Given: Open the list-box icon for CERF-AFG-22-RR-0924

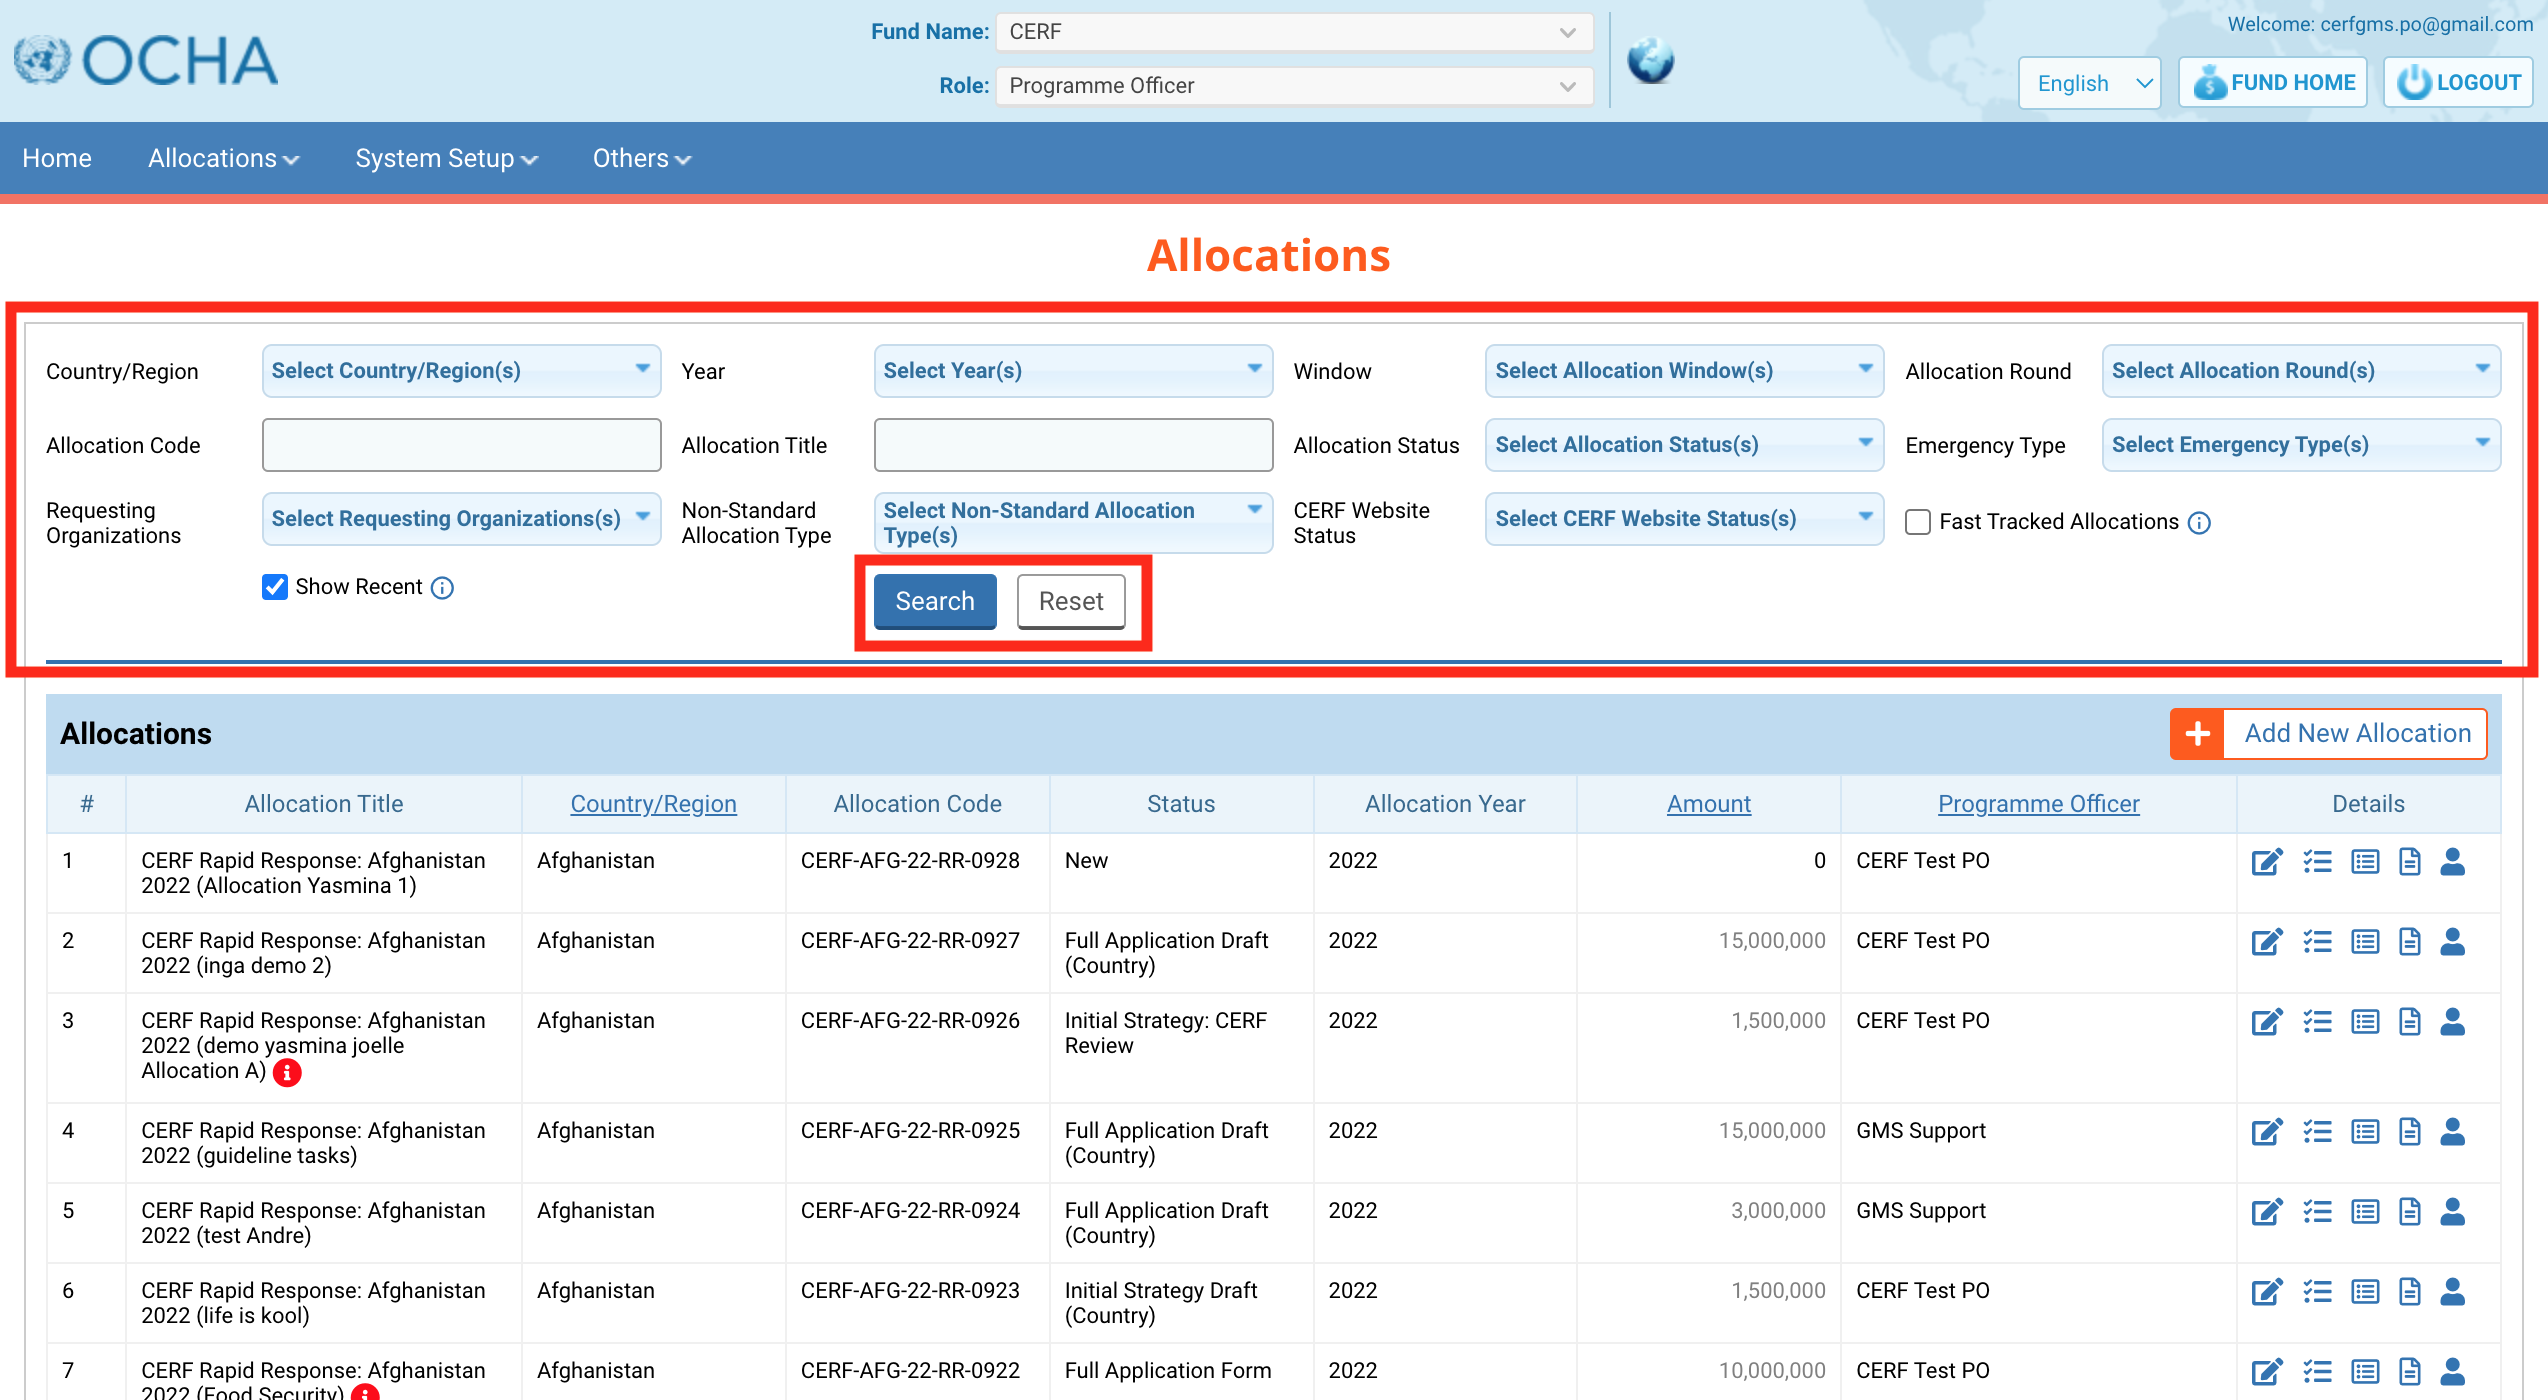Looking at the screenshot, I should [2365, 1212].
